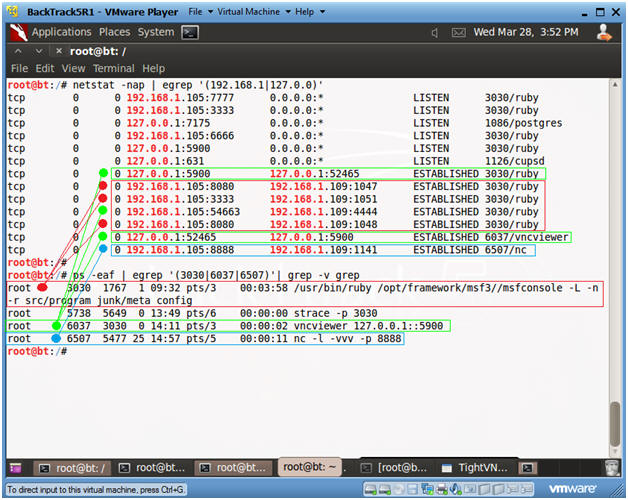Click the first hard disk device icon

click(370, 489)
